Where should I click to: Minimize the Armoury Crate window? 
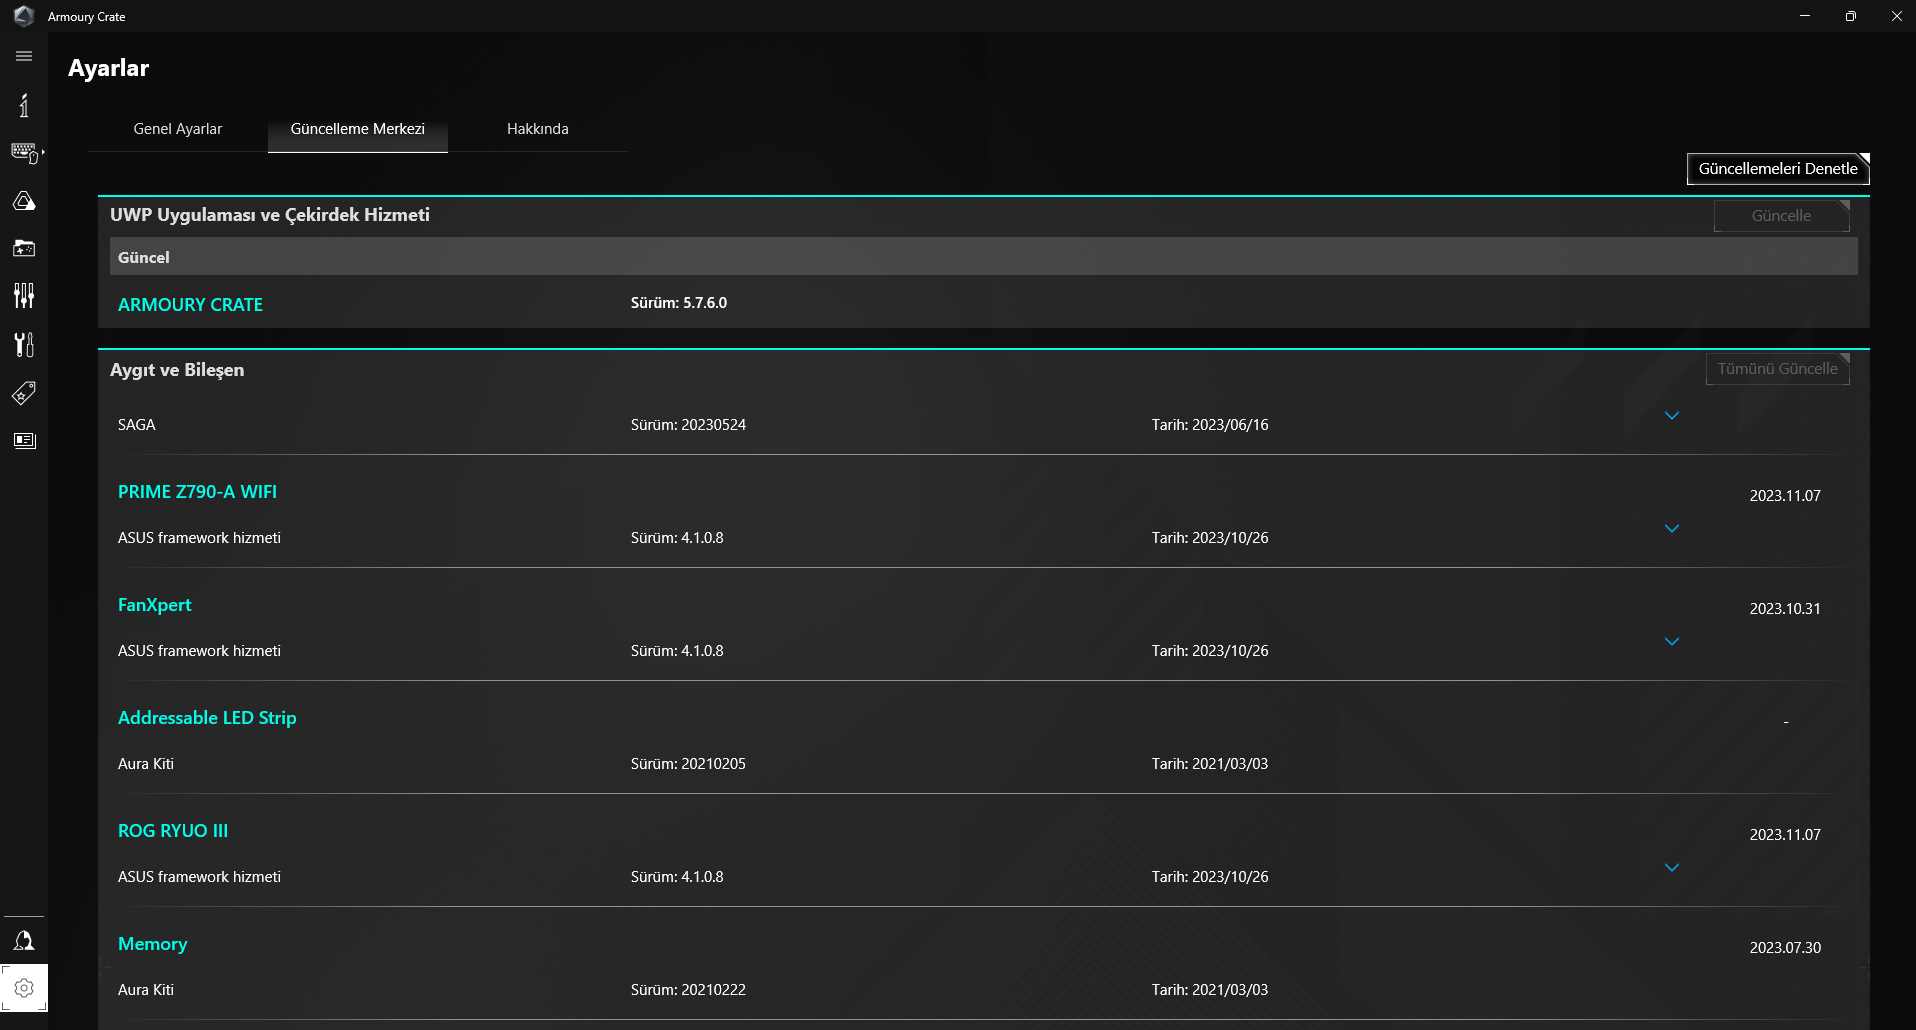(1805, 16)
